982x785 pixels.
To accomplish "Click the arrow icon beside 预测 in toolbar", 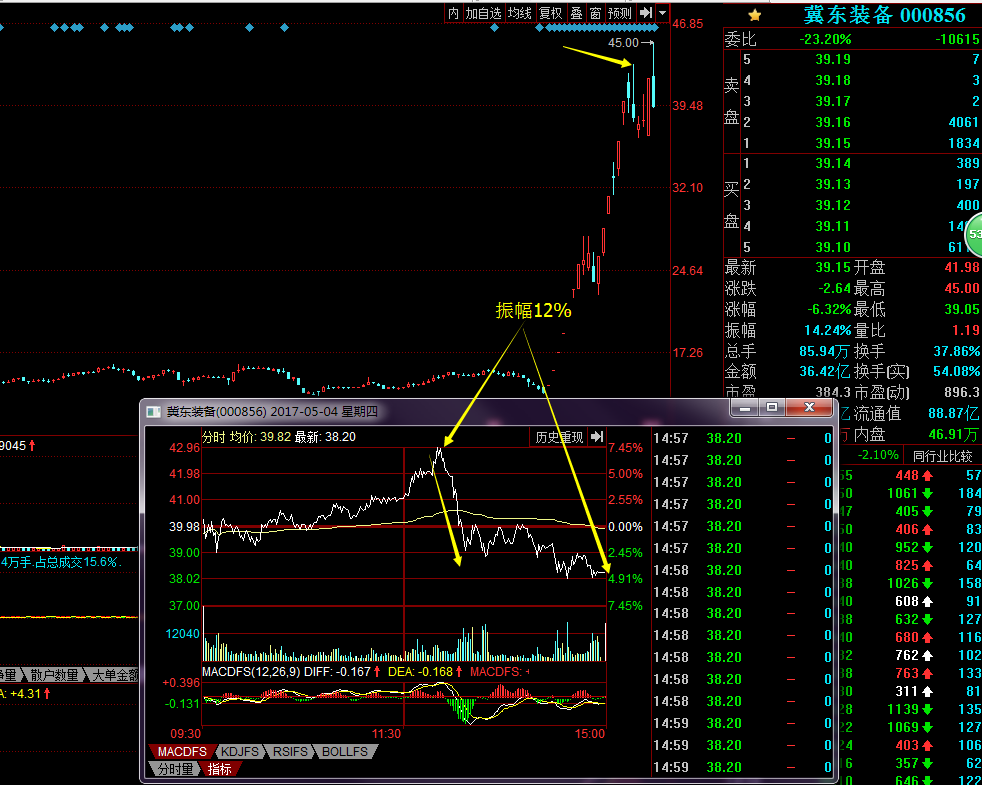I will pyautogui.click(x=646, y=13).
